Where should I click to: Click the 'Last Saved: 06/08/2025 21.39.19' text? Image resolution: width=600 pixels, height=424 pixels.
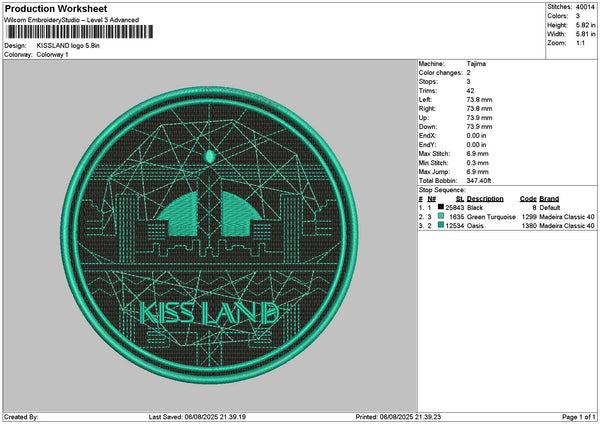tap(197, 417)
